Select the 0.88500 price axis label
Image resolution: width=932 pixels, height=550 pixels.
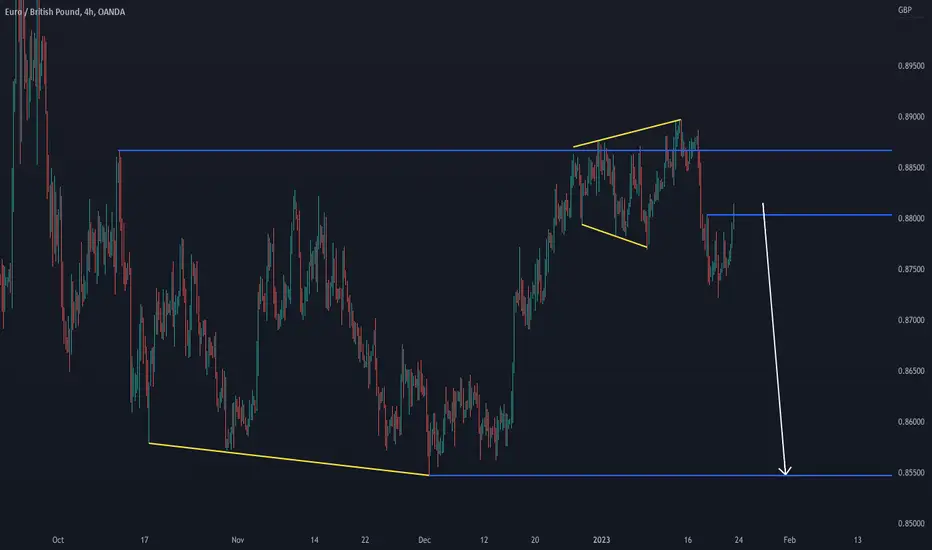(911, 168)
